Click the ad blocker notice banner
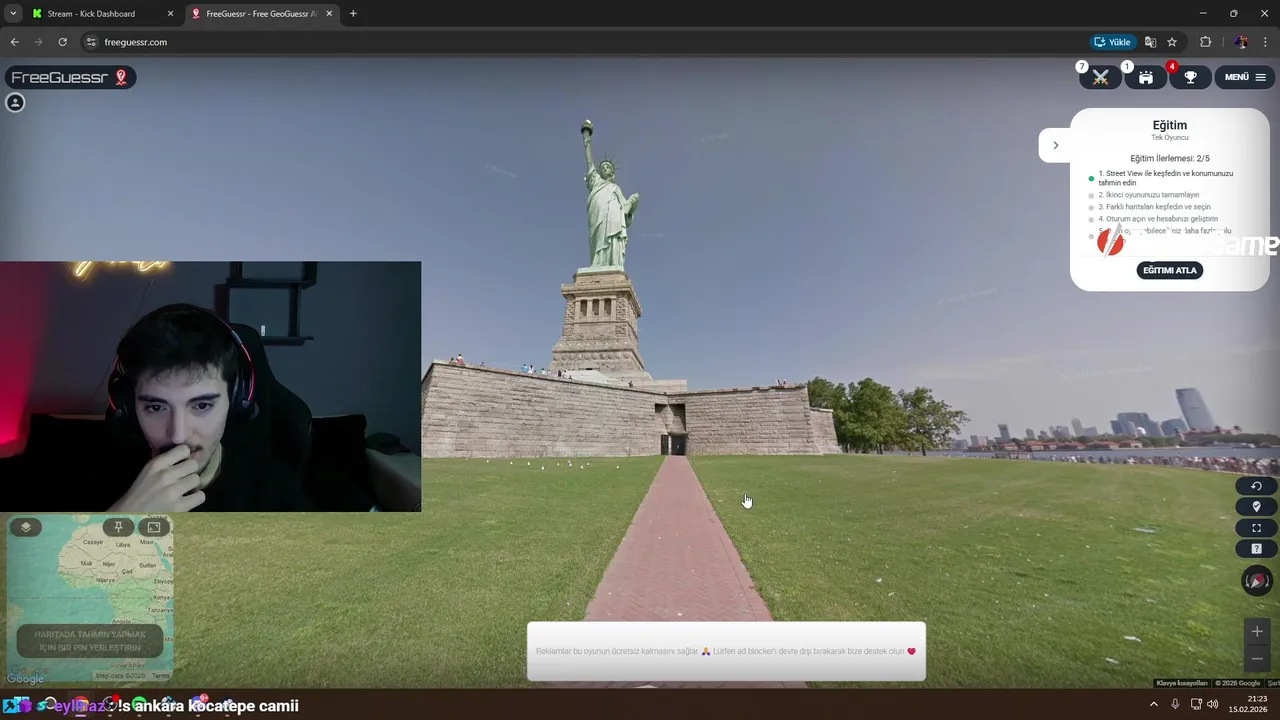The image size is (1280, 720). (x=726, y=651)
